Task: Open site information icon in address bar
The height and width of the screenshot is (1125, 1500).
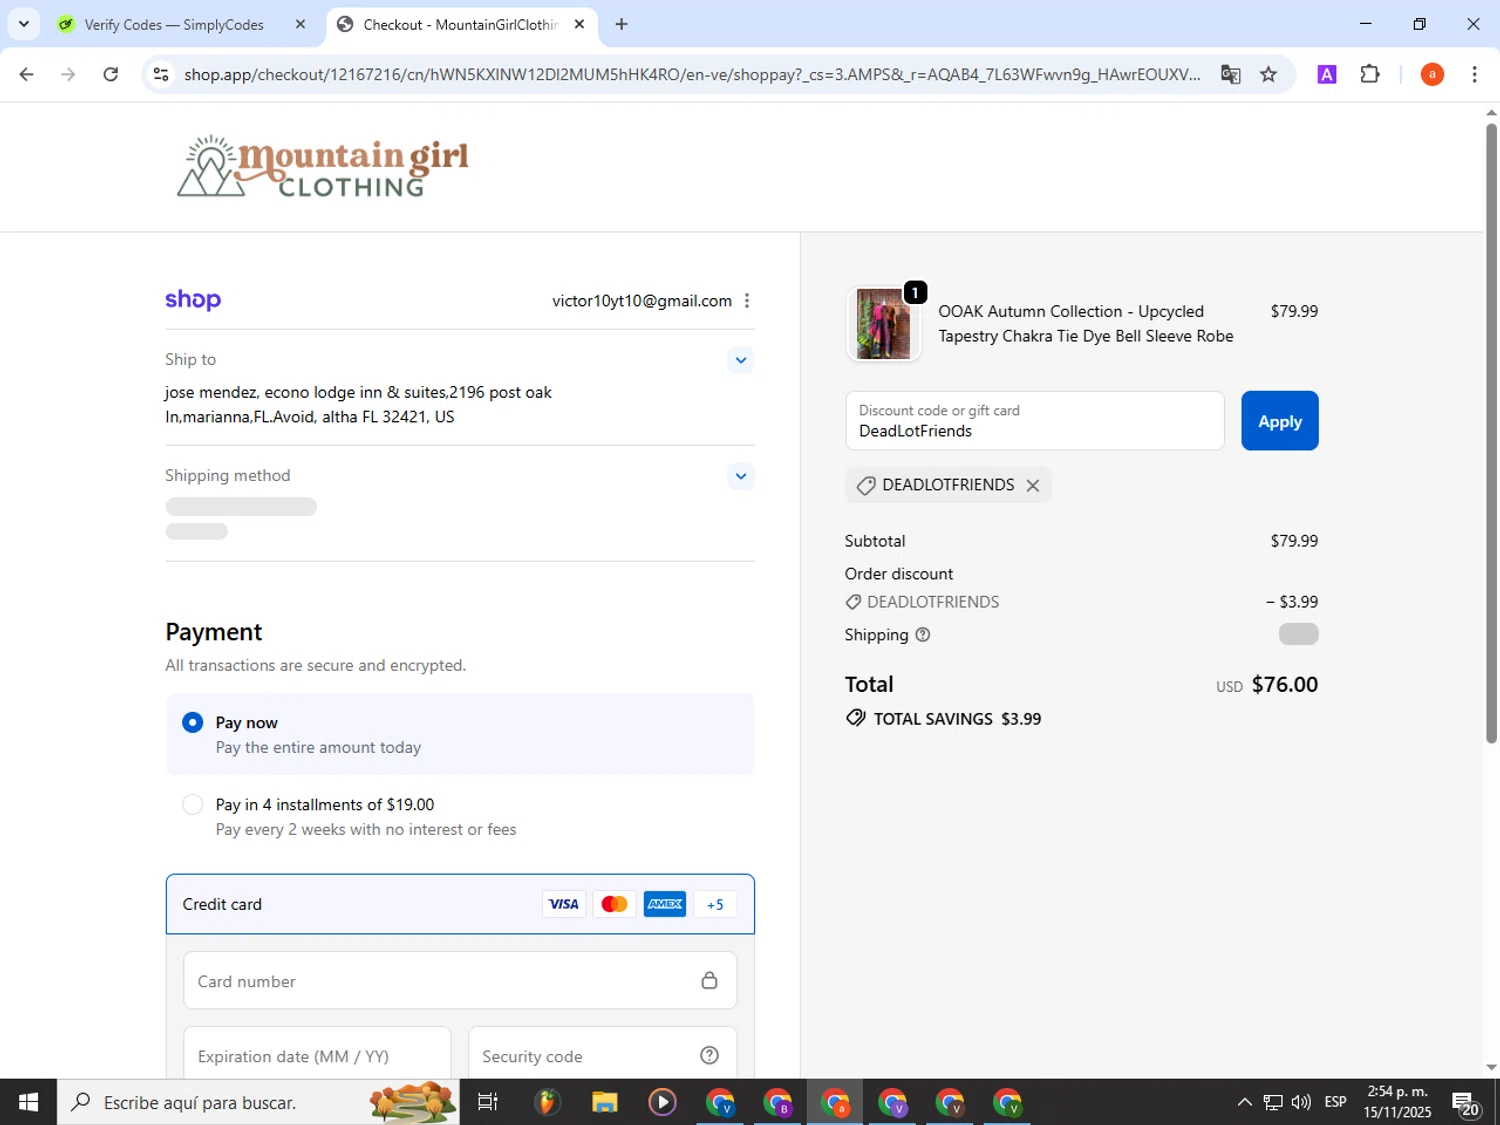Action: click(161, 74)
